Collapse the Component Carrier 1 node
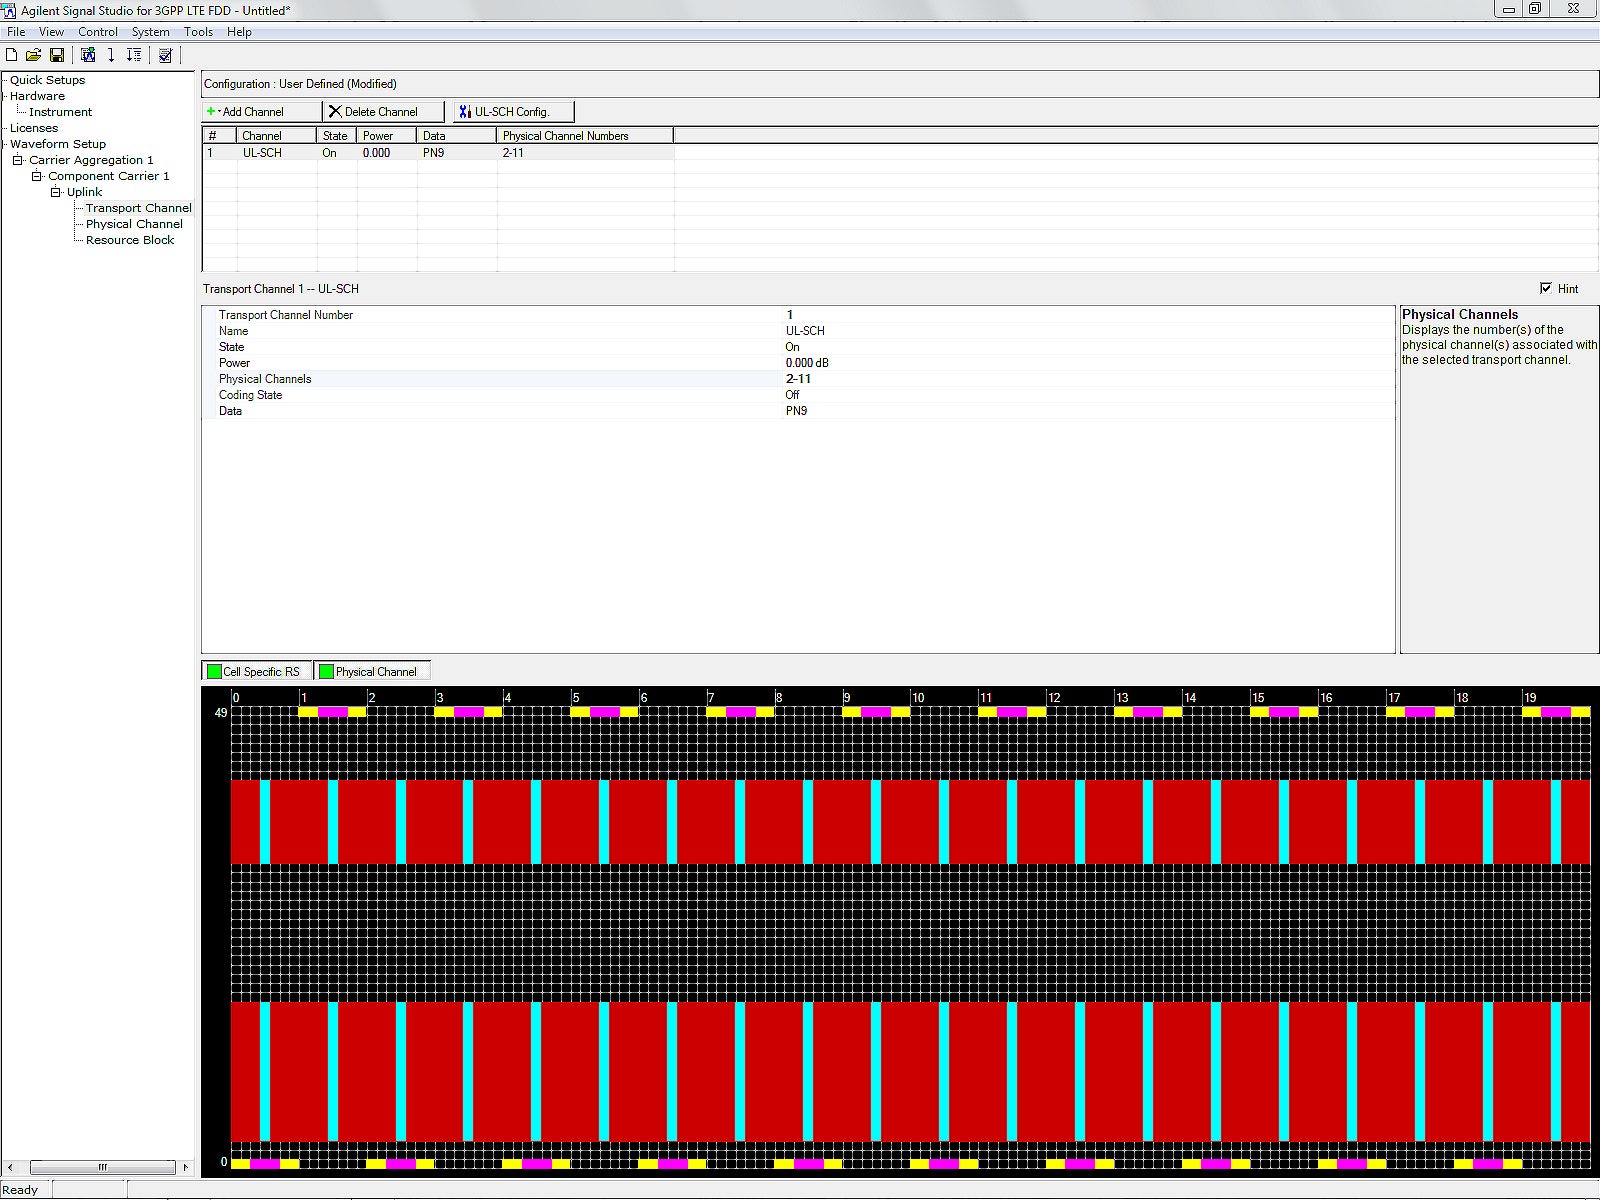The width and height of the screenshot is (1600, 1200). pyautogui.click(x=37, y=176)
